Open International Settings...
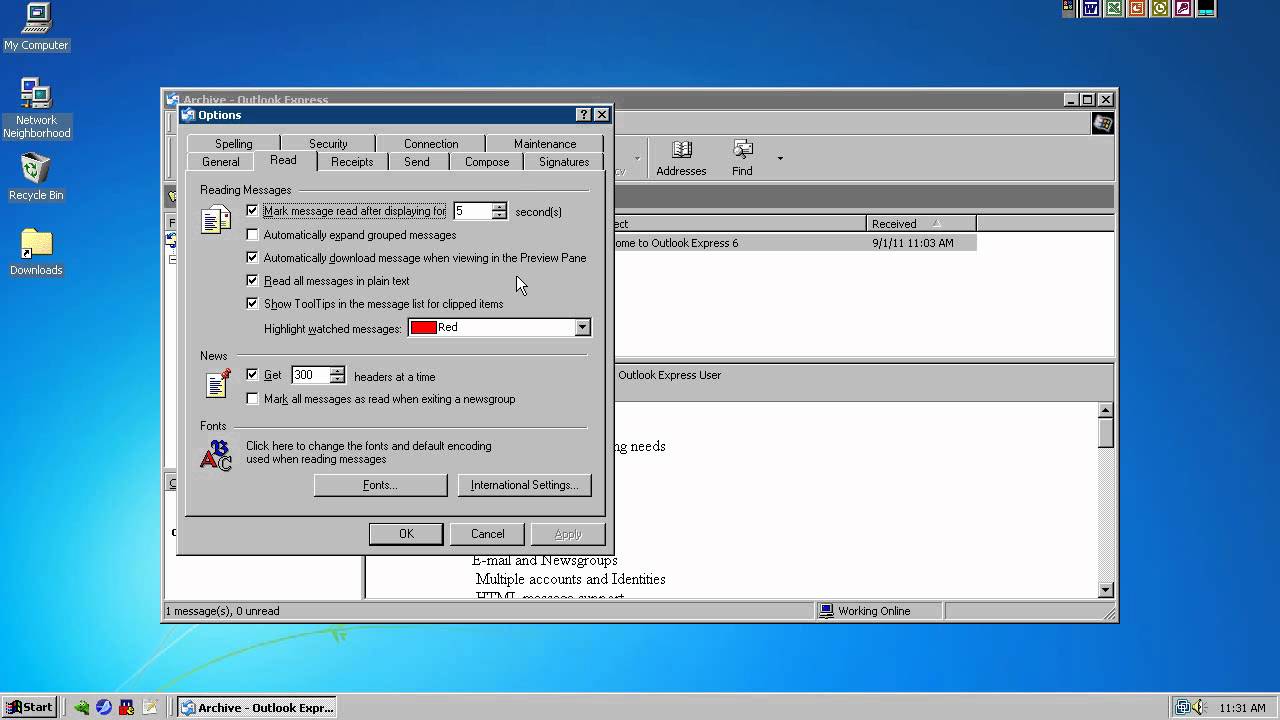 (x=525, y=485)
